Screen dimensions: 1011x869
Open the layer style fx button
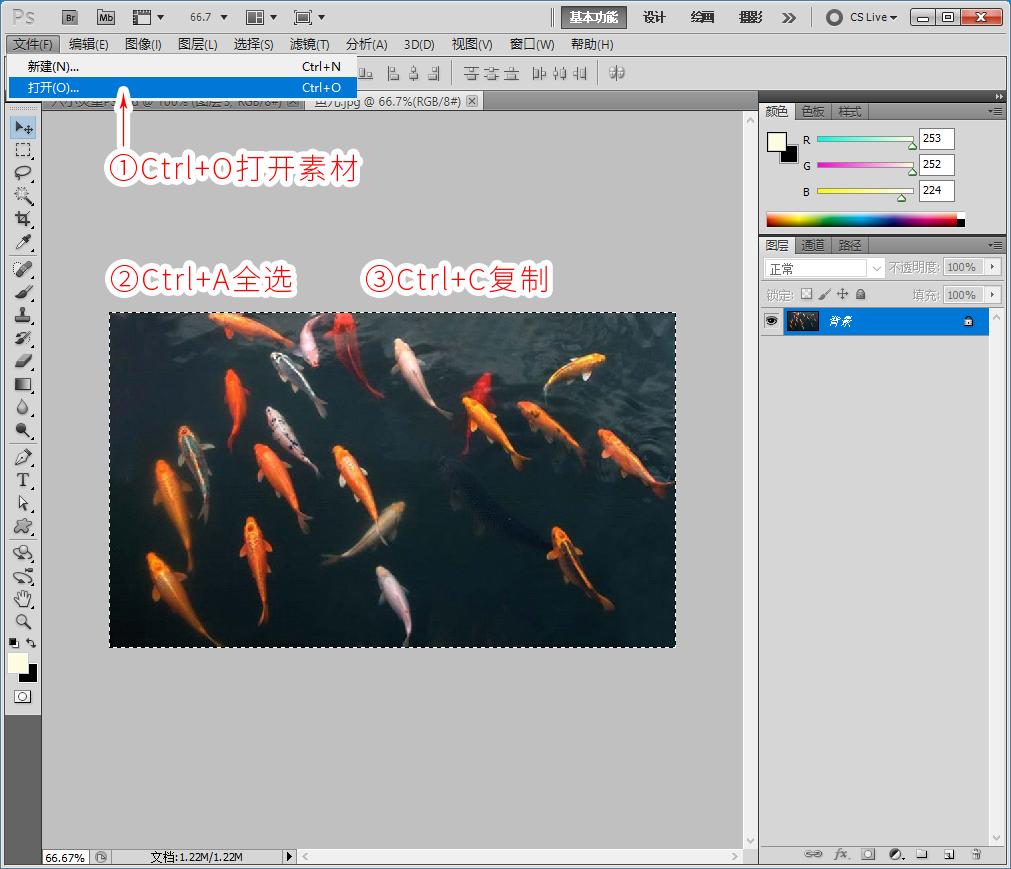(841, 854)
